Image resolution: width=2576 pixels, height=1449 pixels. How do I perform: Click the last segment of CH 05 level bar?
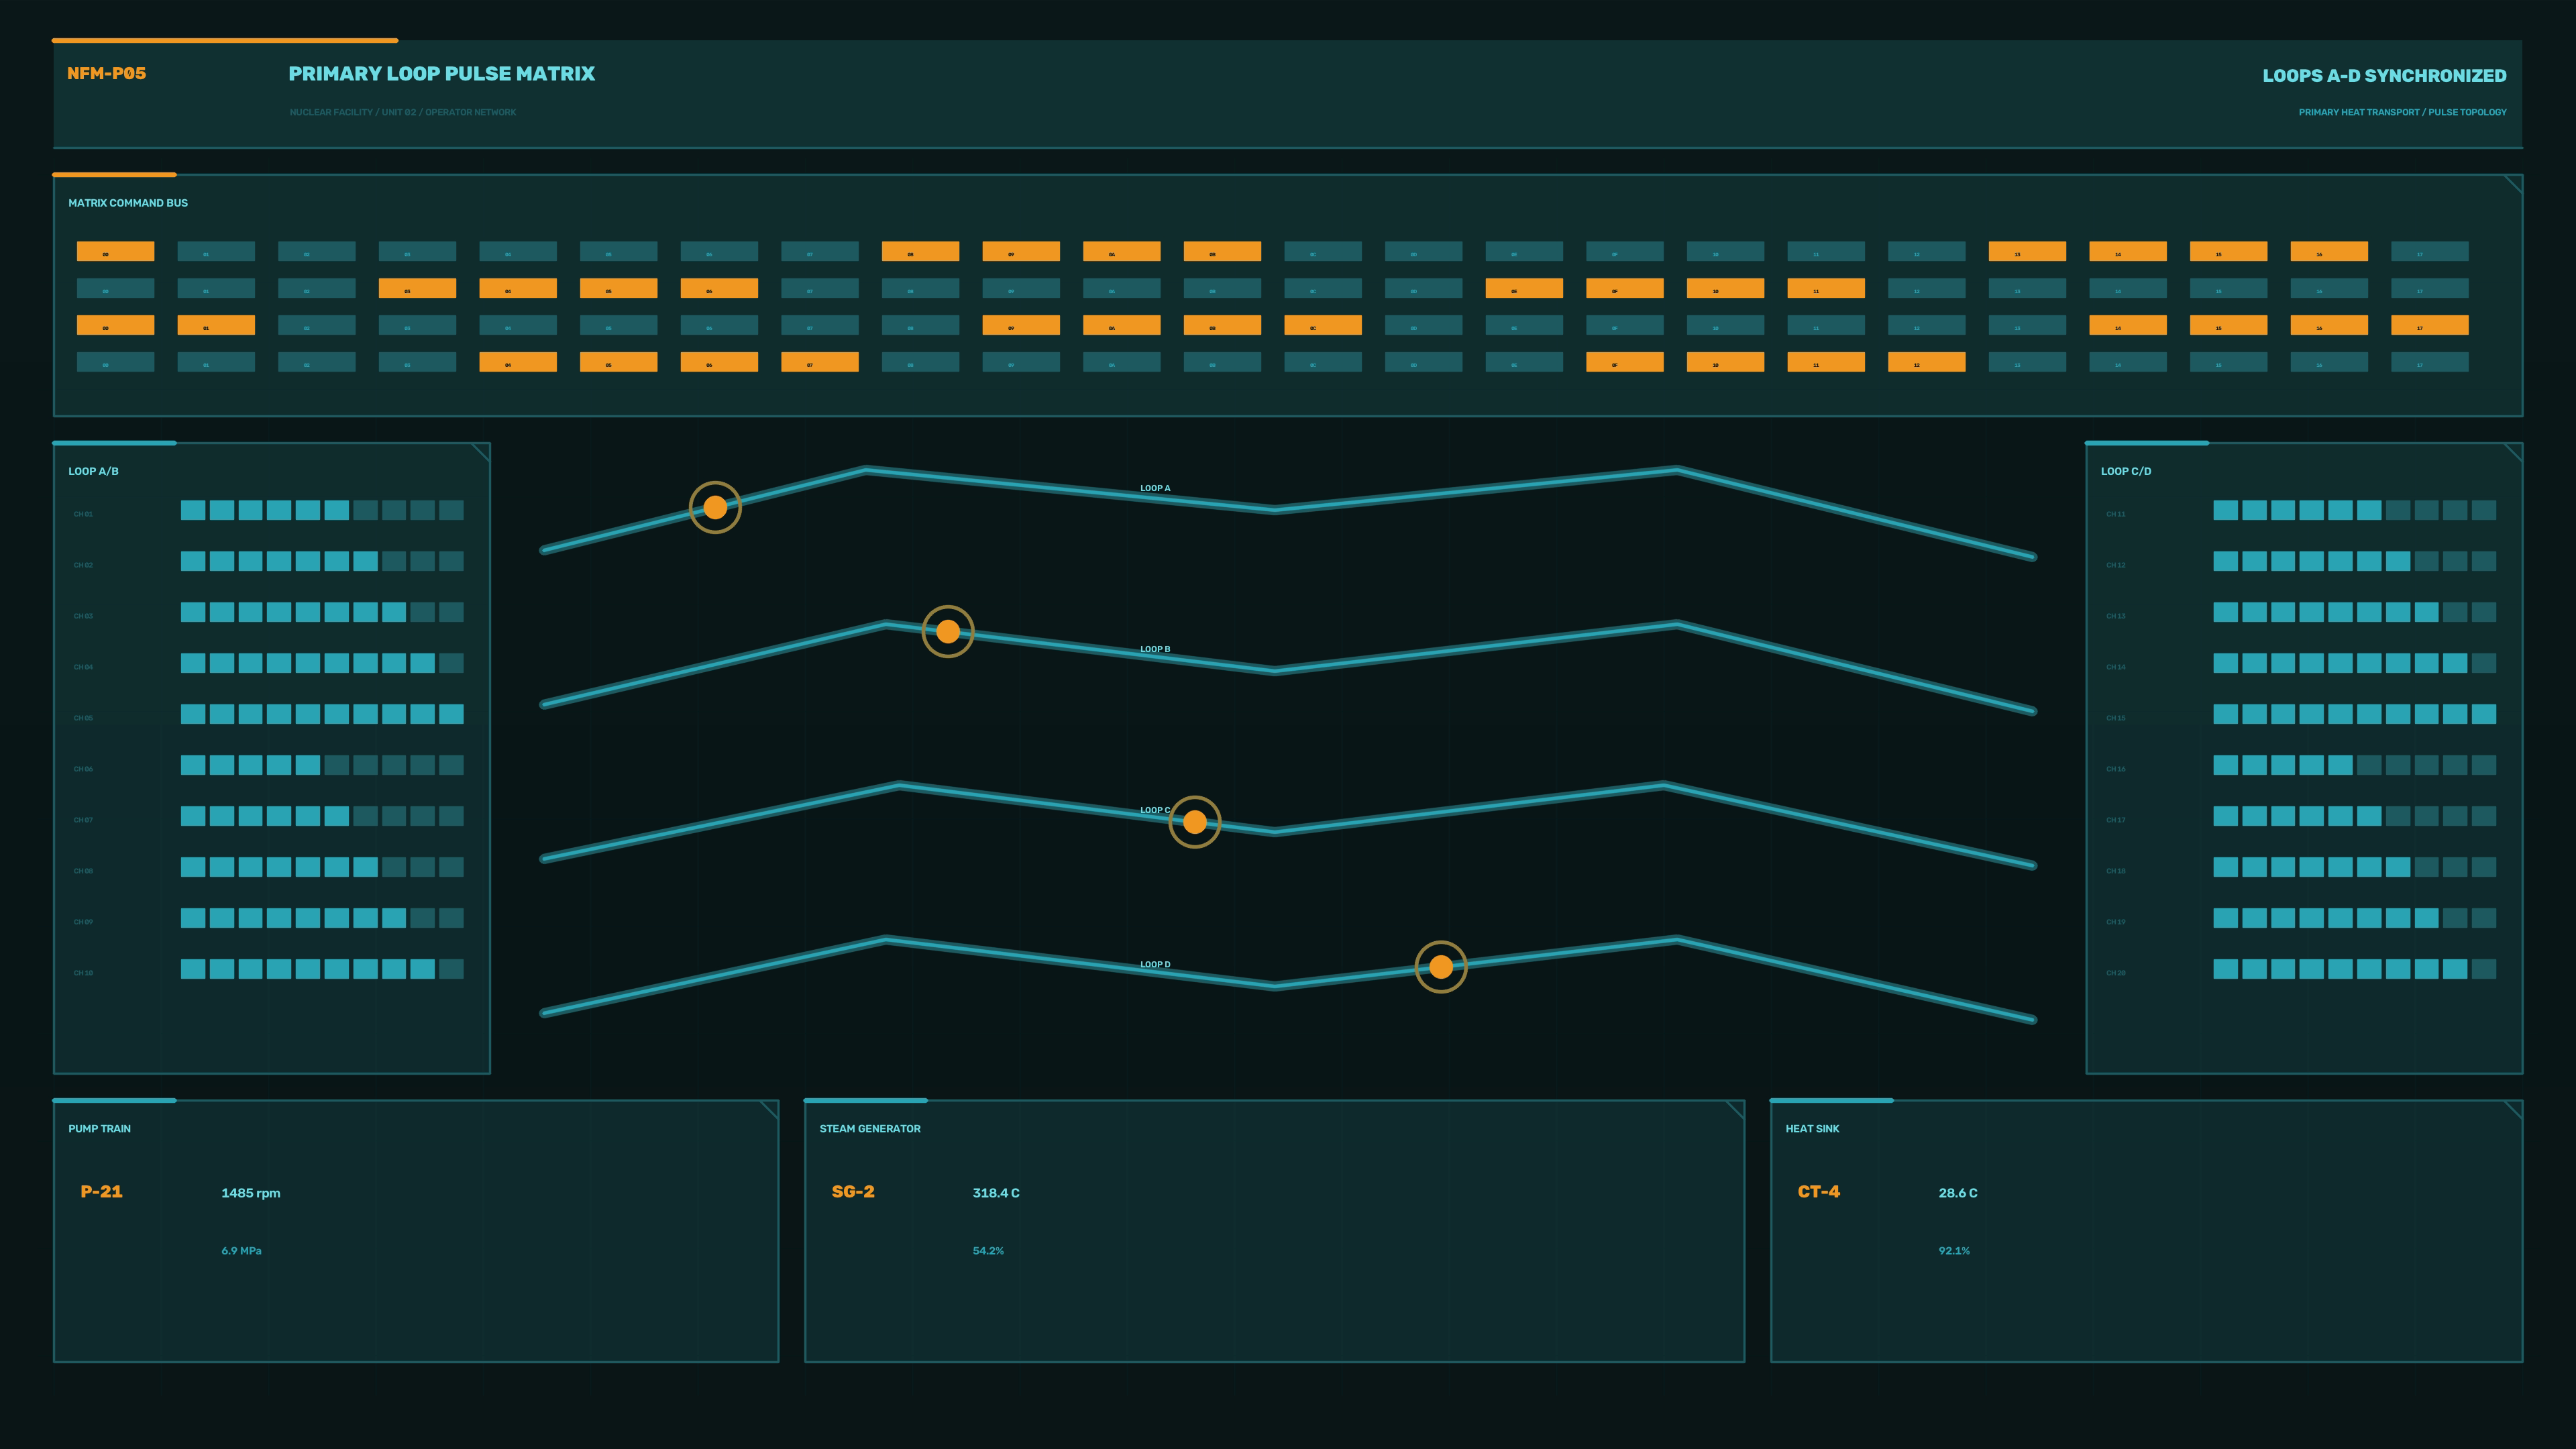(452, 714)
